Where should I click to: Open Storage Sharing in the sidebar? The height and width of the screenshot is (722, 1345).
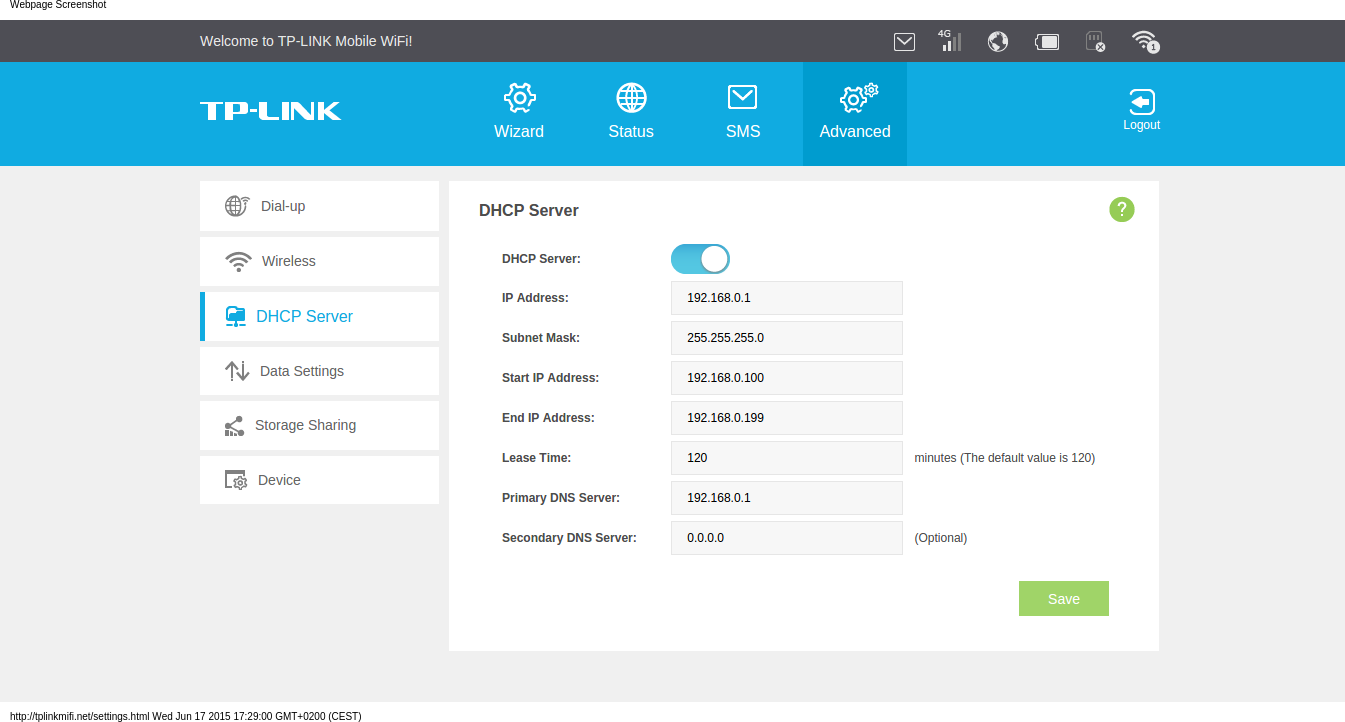[x=319, y=426]
